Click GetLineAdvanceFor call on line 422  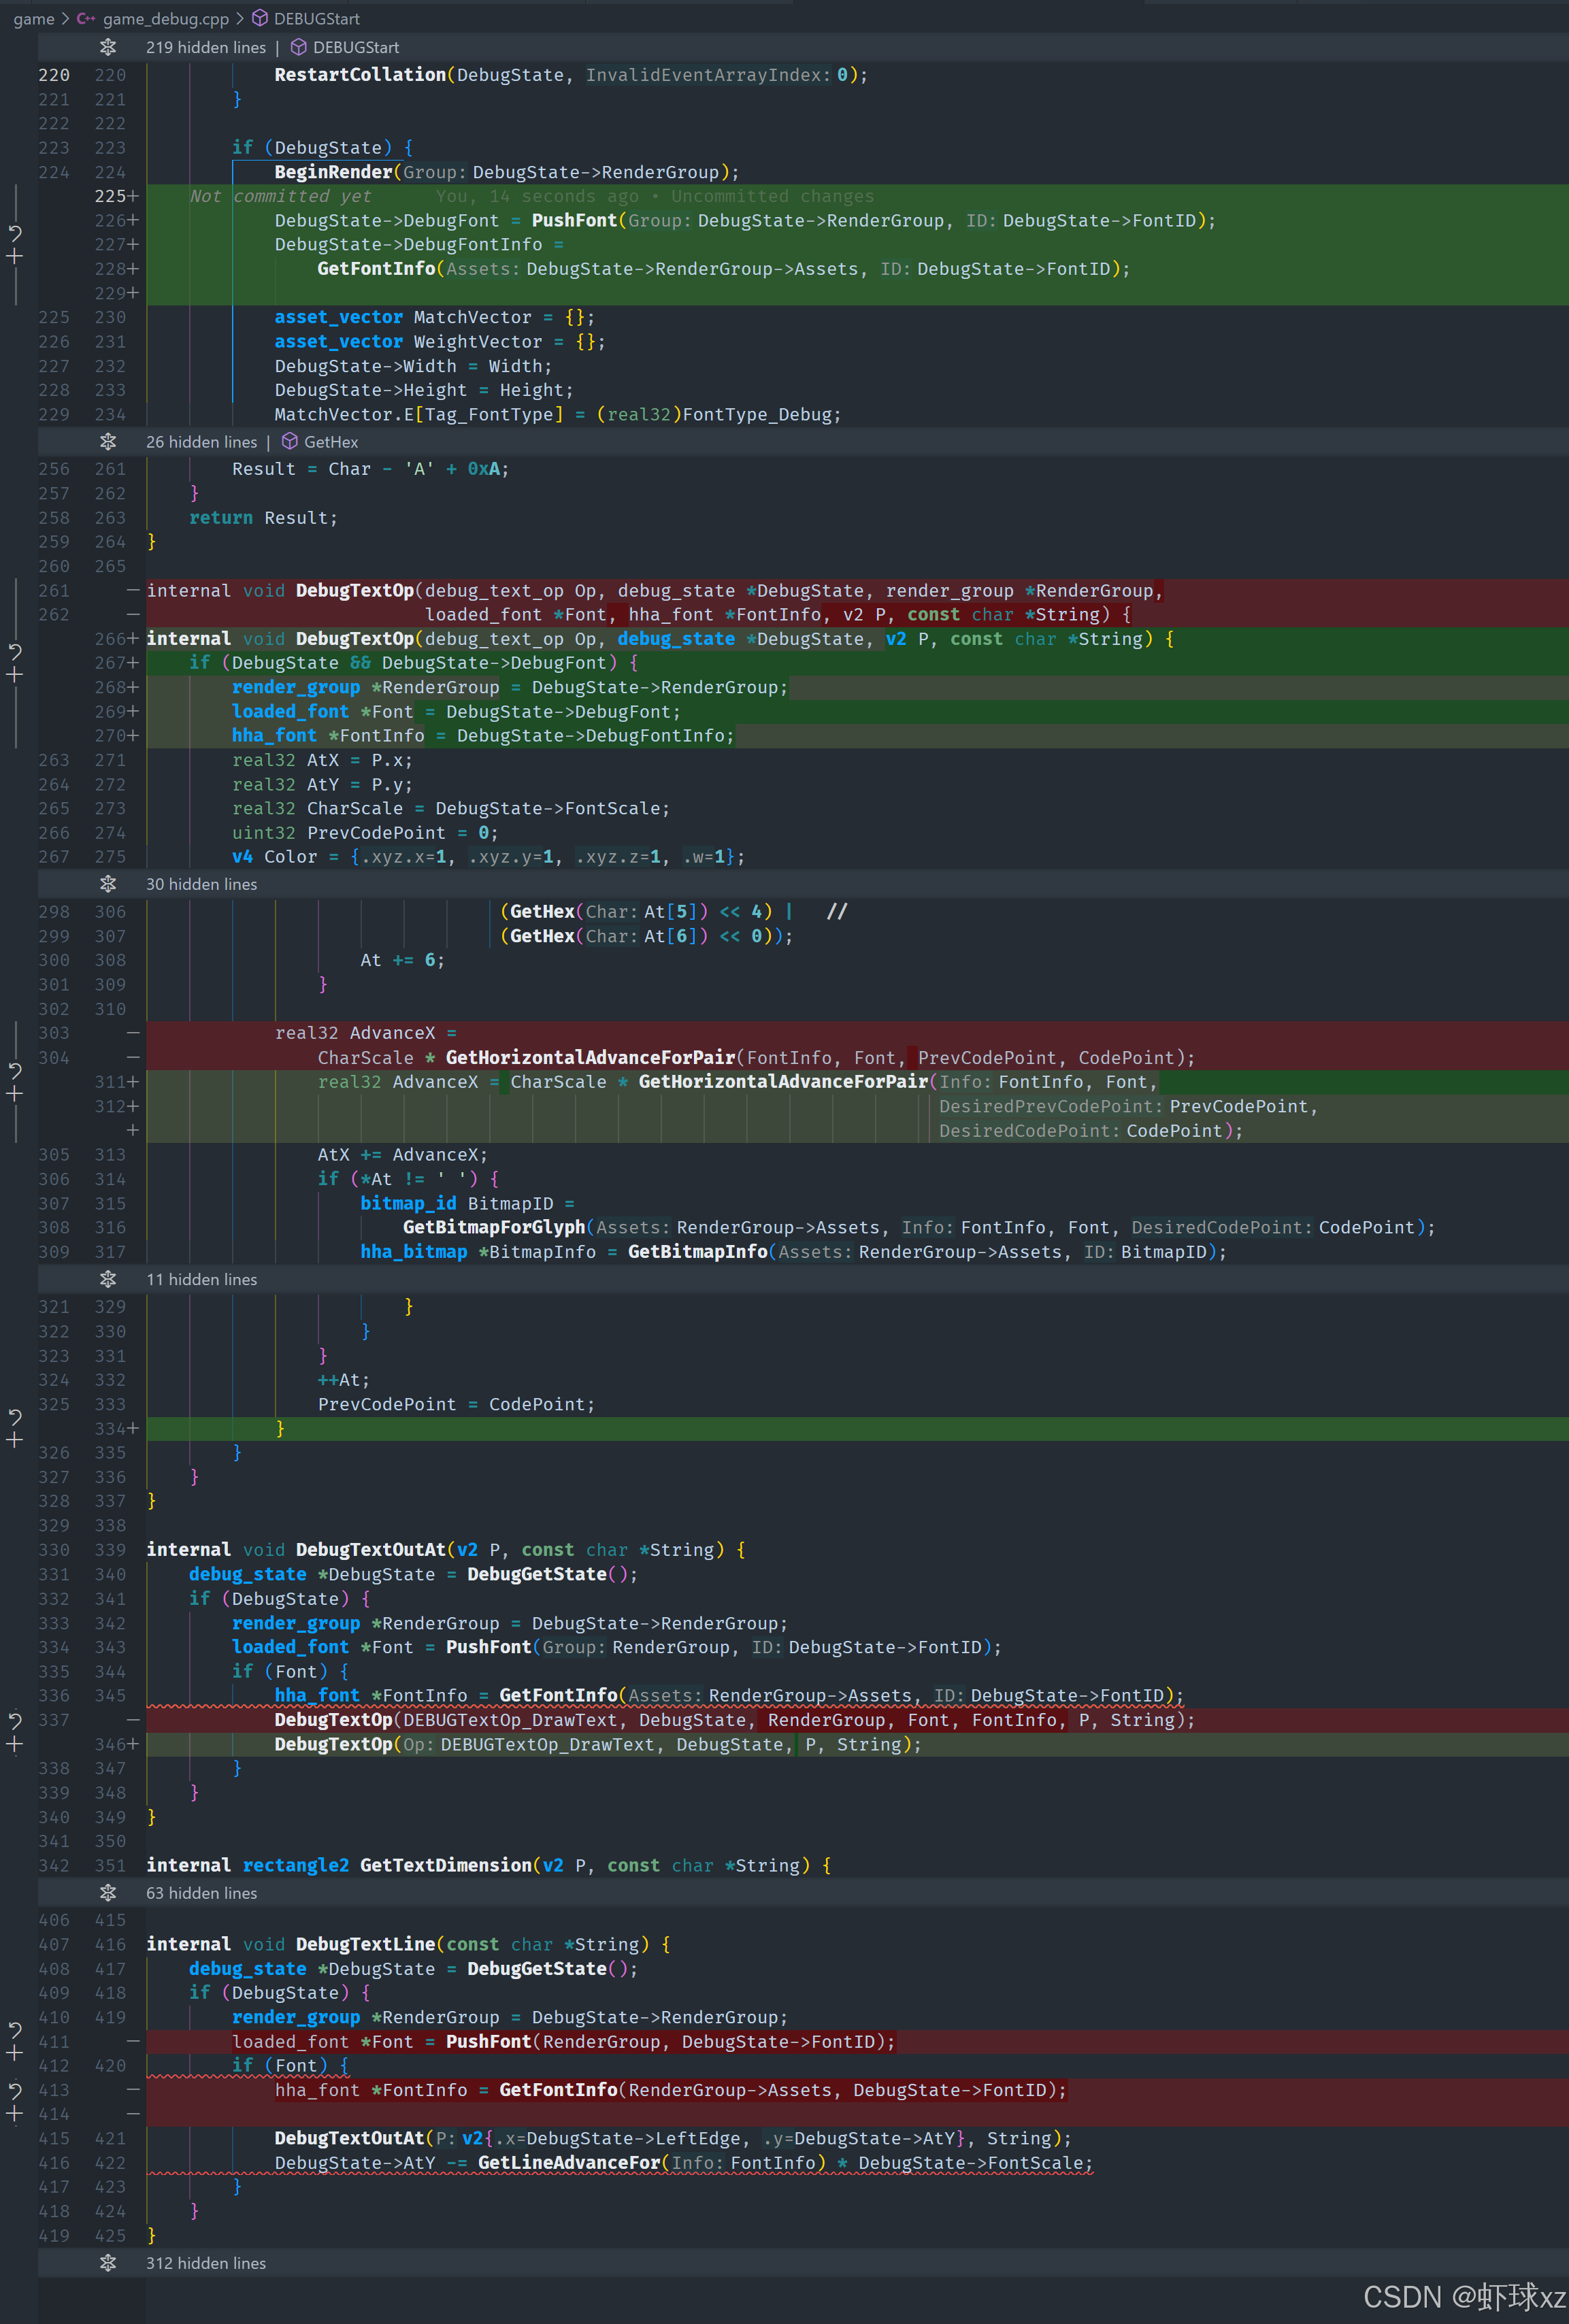[x=569, y=2163]
